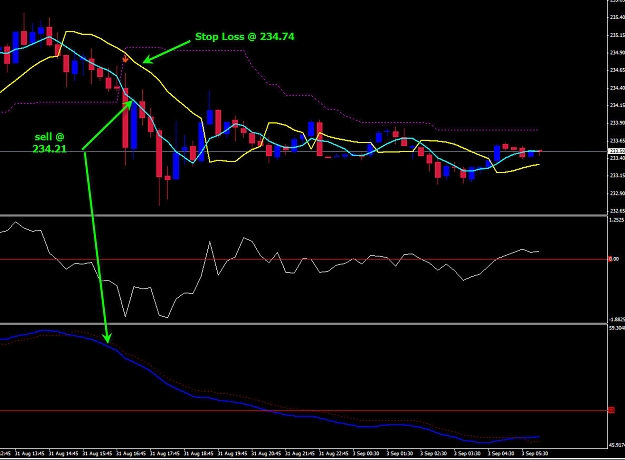Click the 234.40 price axis label
625x460 pixels.
617,88
